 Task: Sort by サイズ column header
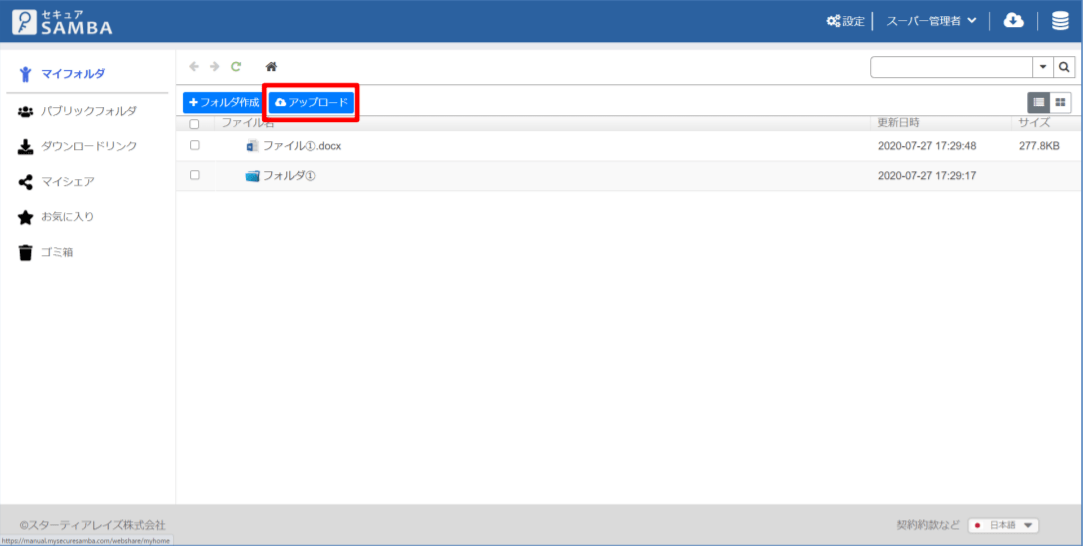pos(1034,123)
